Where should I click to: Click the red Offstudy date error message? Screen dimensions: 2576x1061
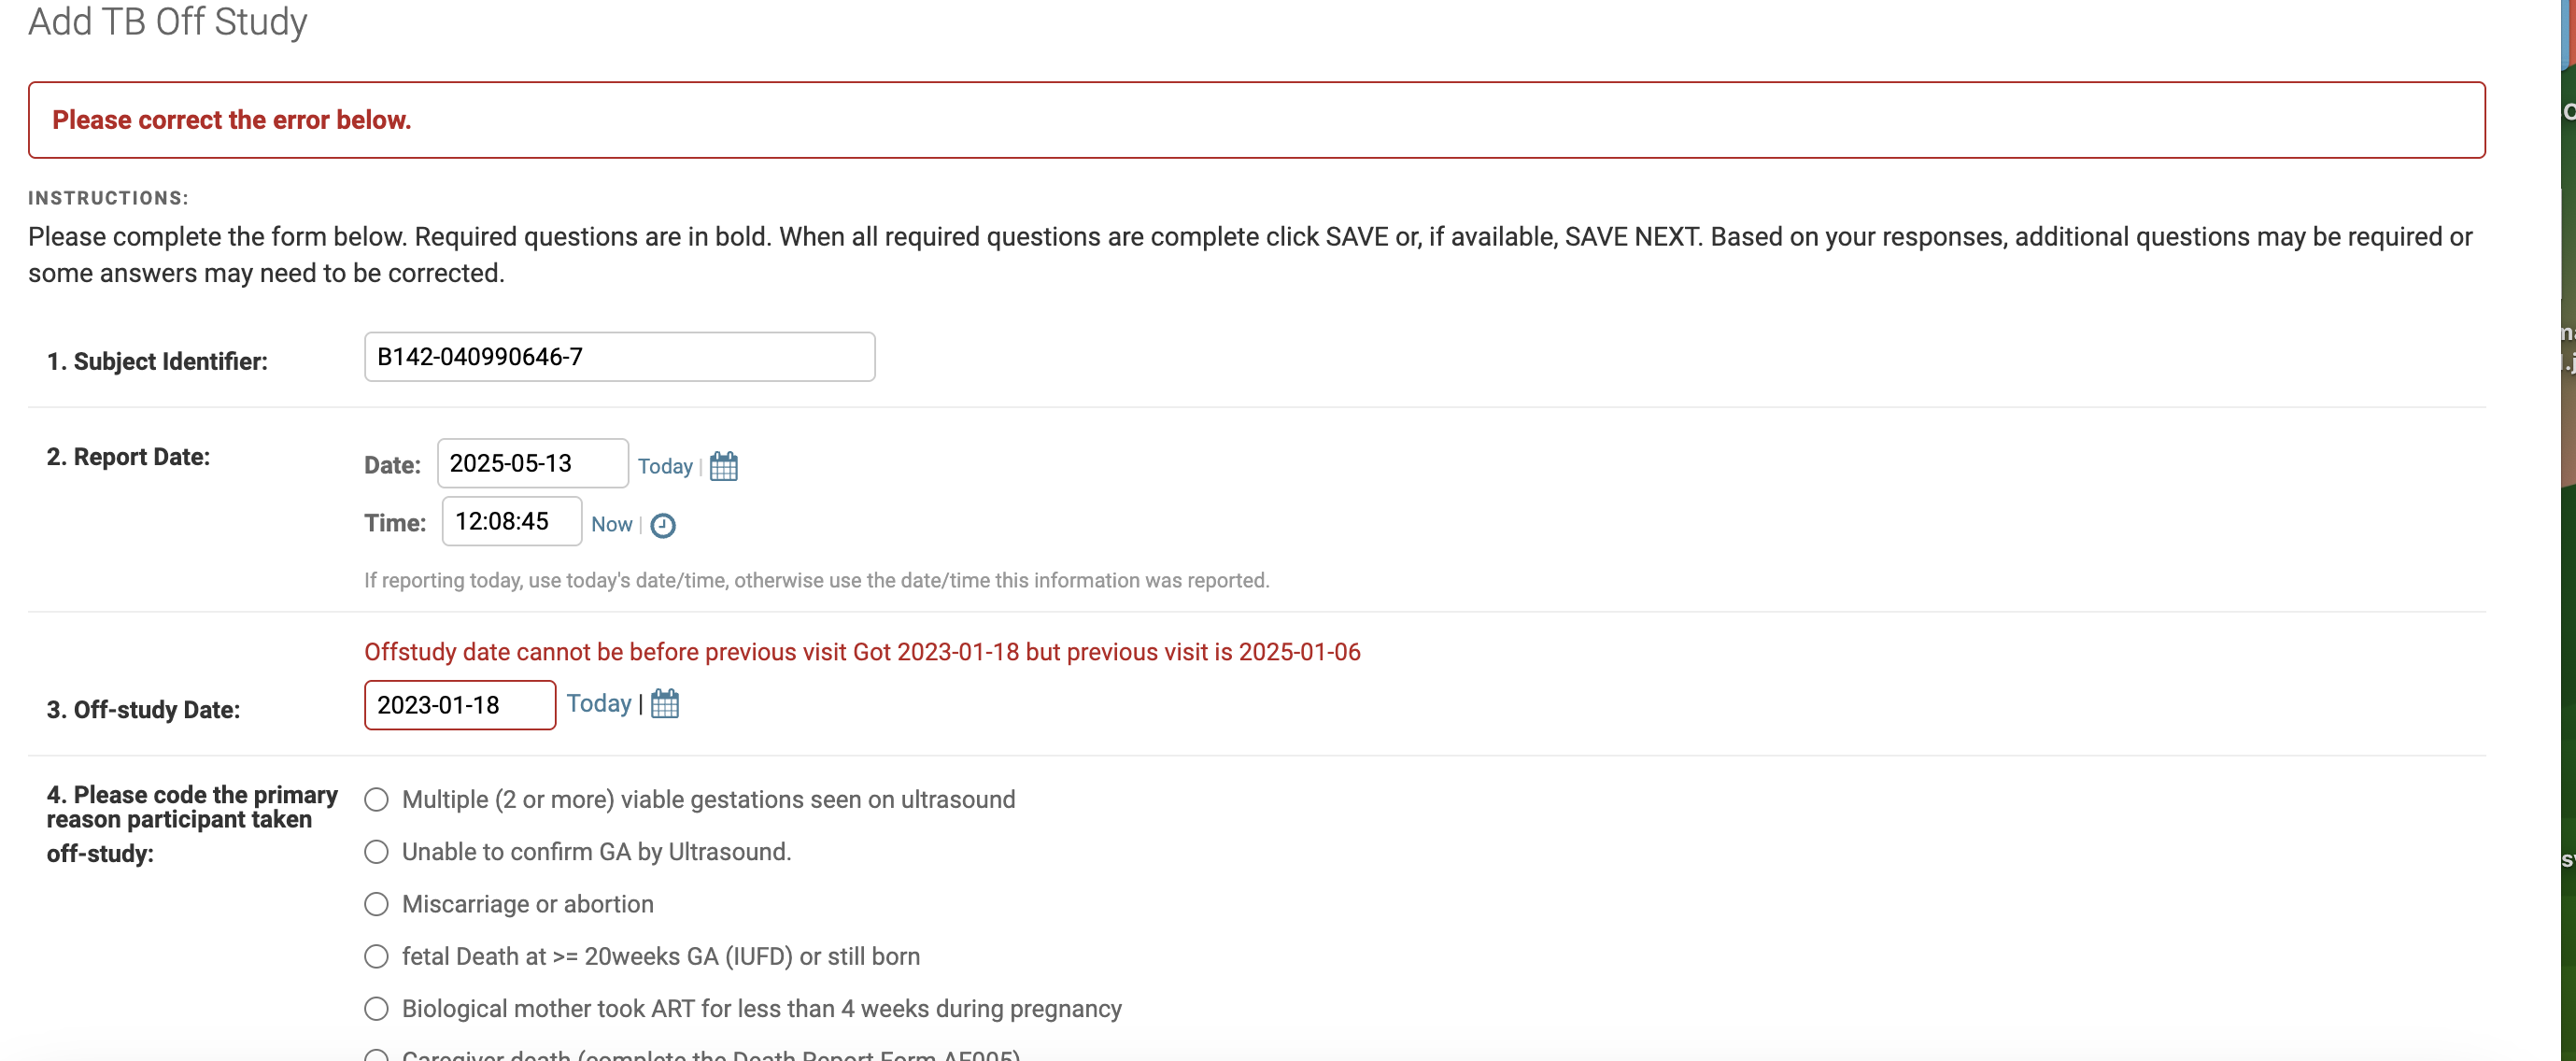coord(861,652)
